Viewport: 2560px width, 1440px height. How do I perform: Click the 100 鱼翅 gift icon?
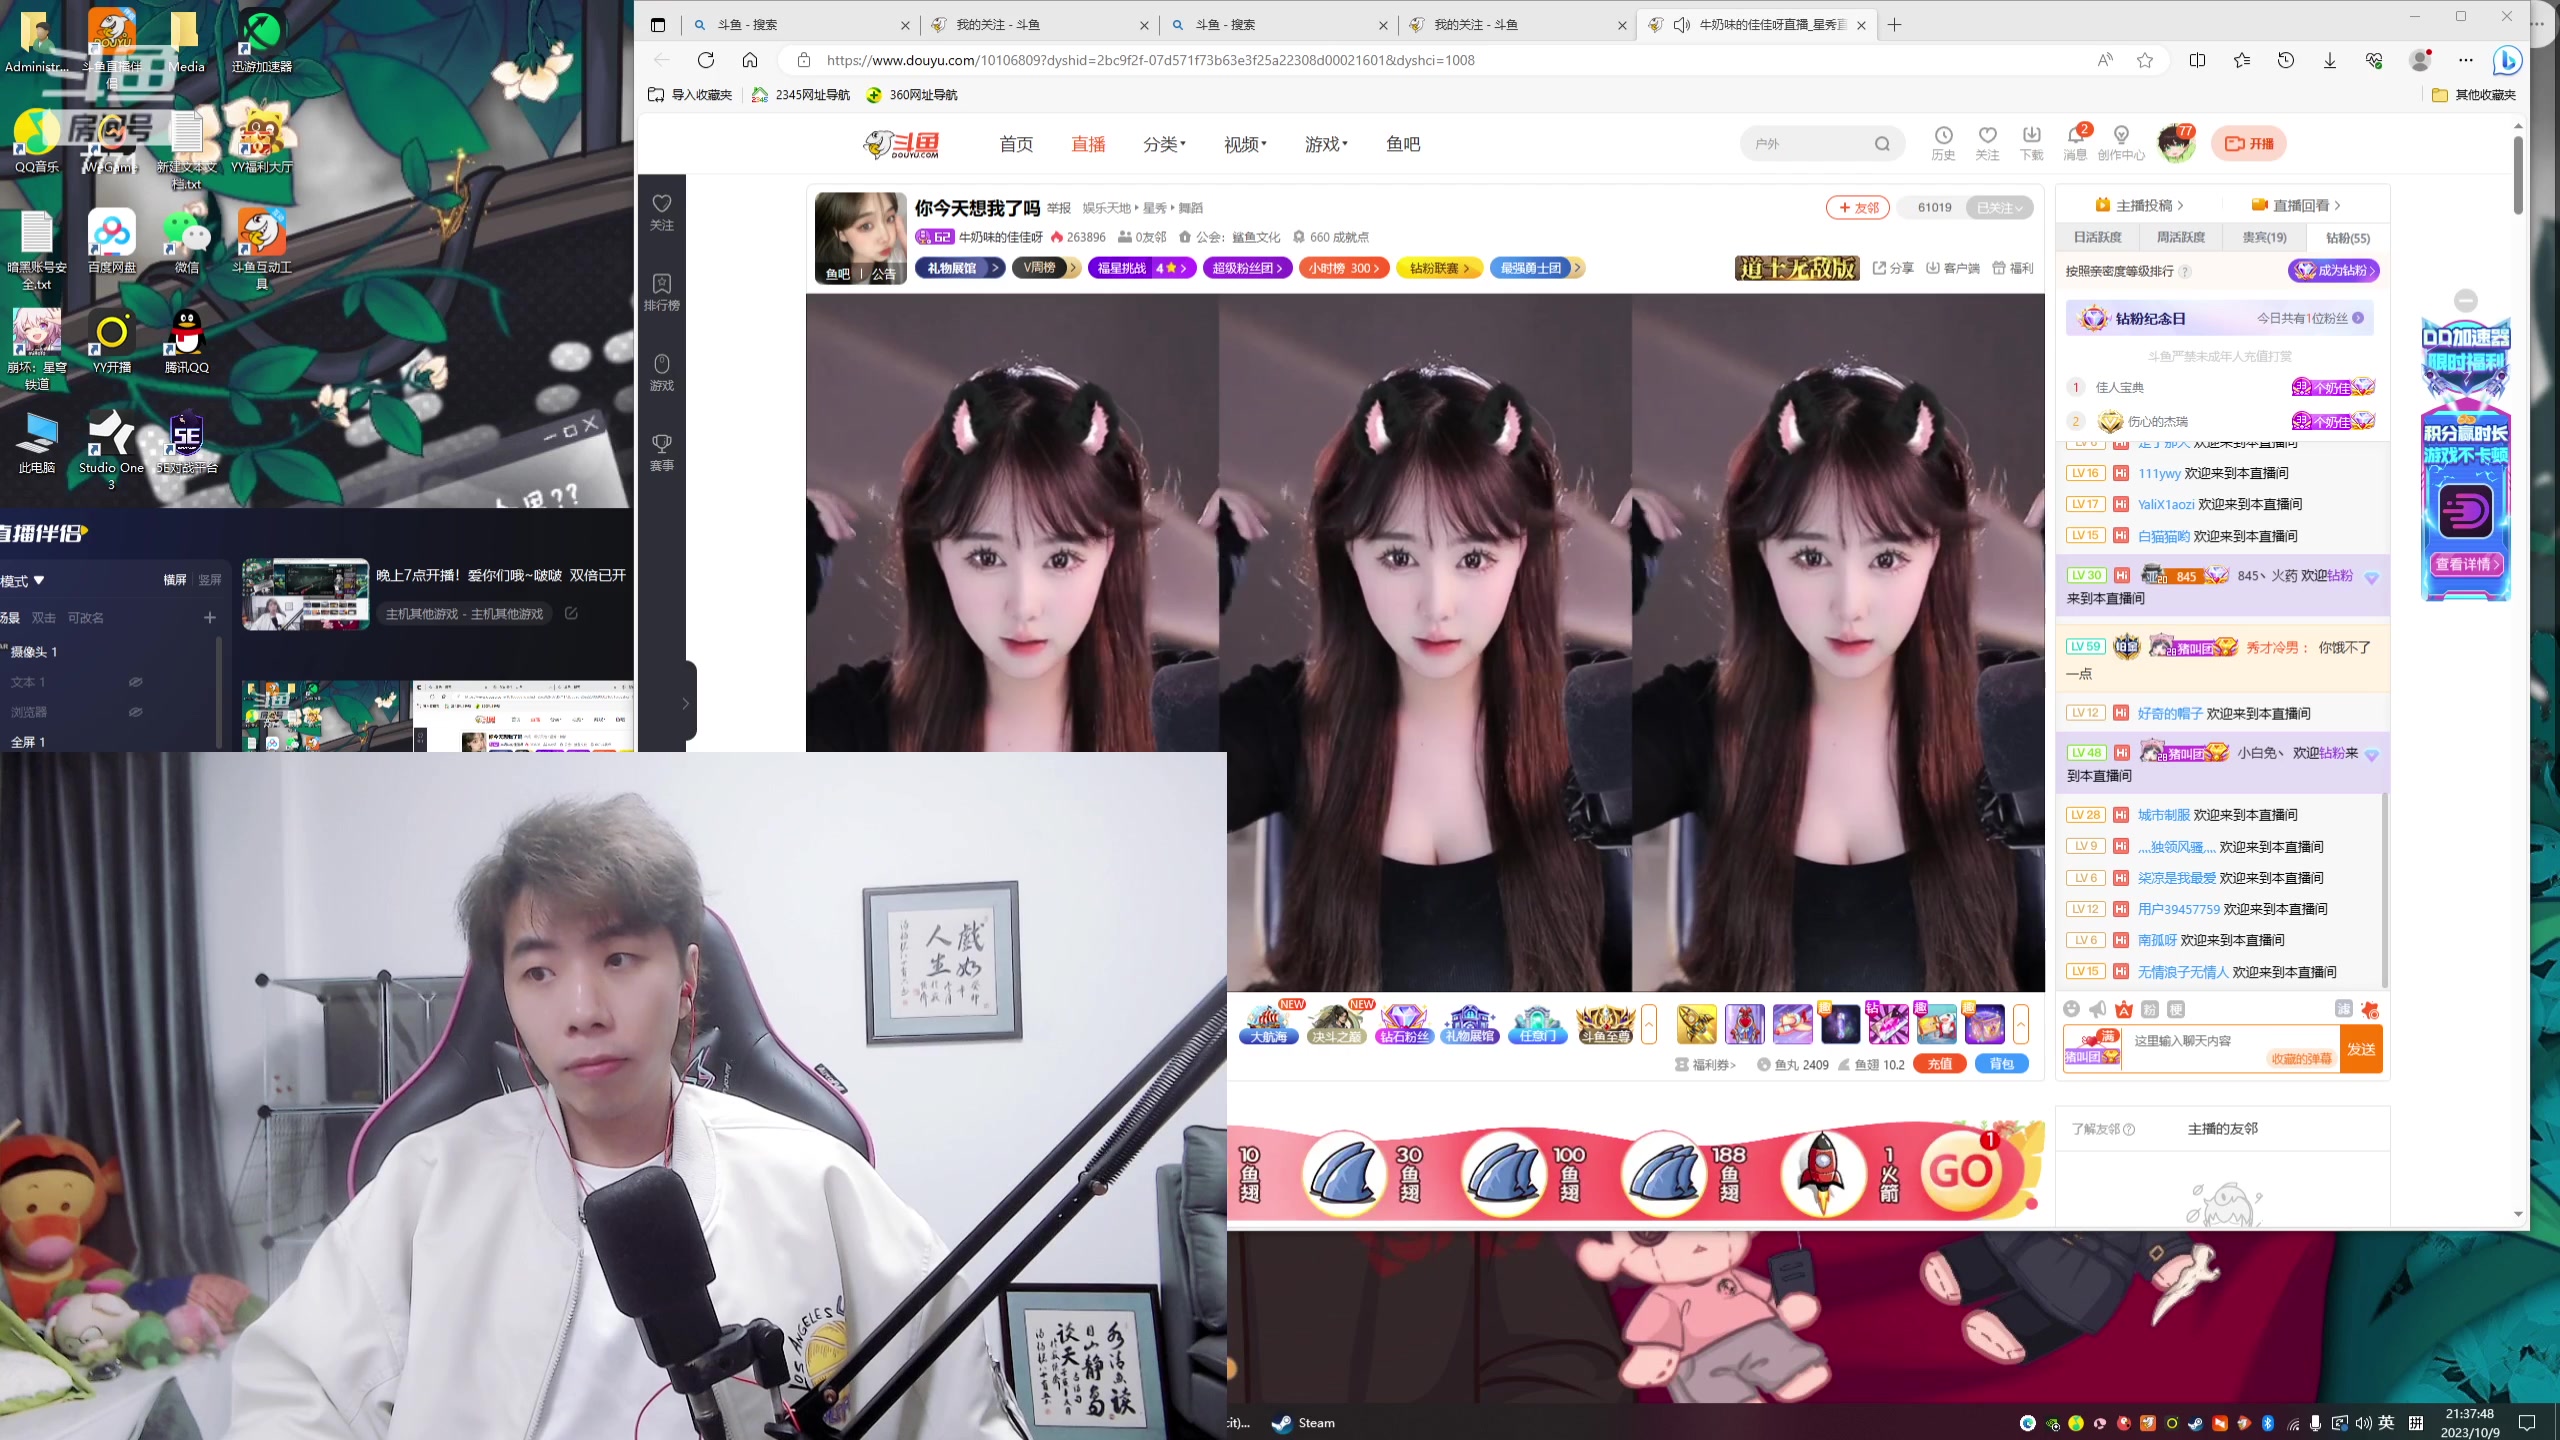pos(1503,1174)
